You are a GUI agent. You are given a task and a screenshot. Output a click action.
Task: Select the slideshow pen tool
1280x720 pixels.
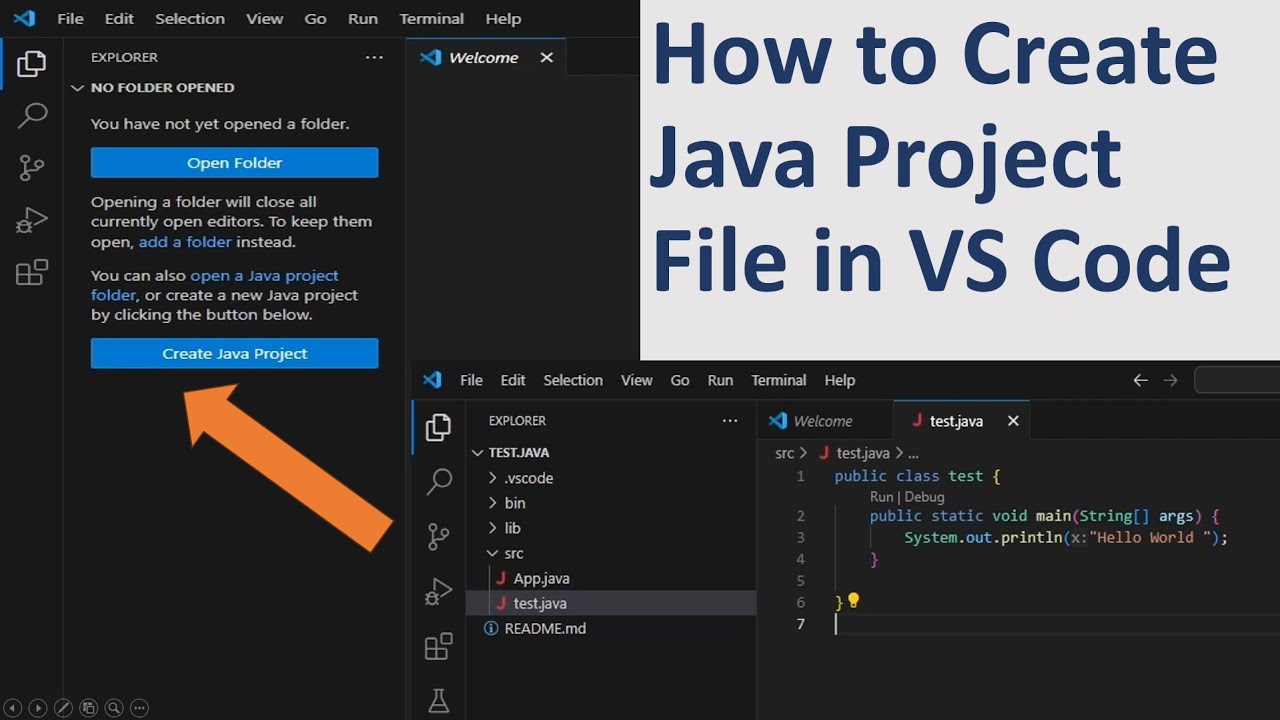pyautogui.click(x=63, y=708)
